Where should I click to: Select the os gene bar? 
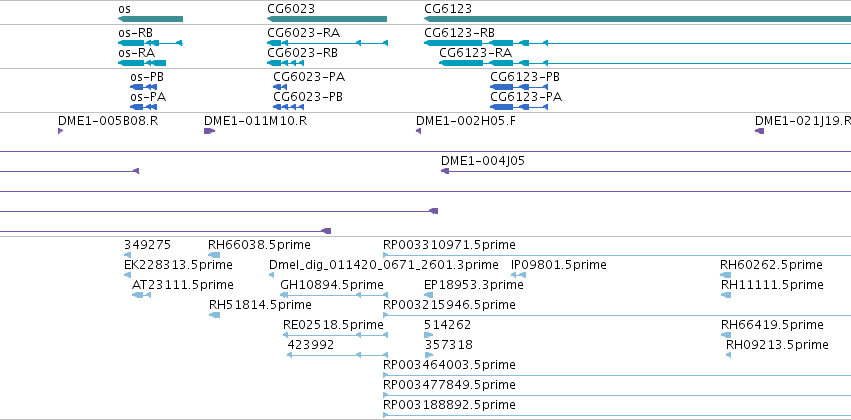click(x=150, y=19)
